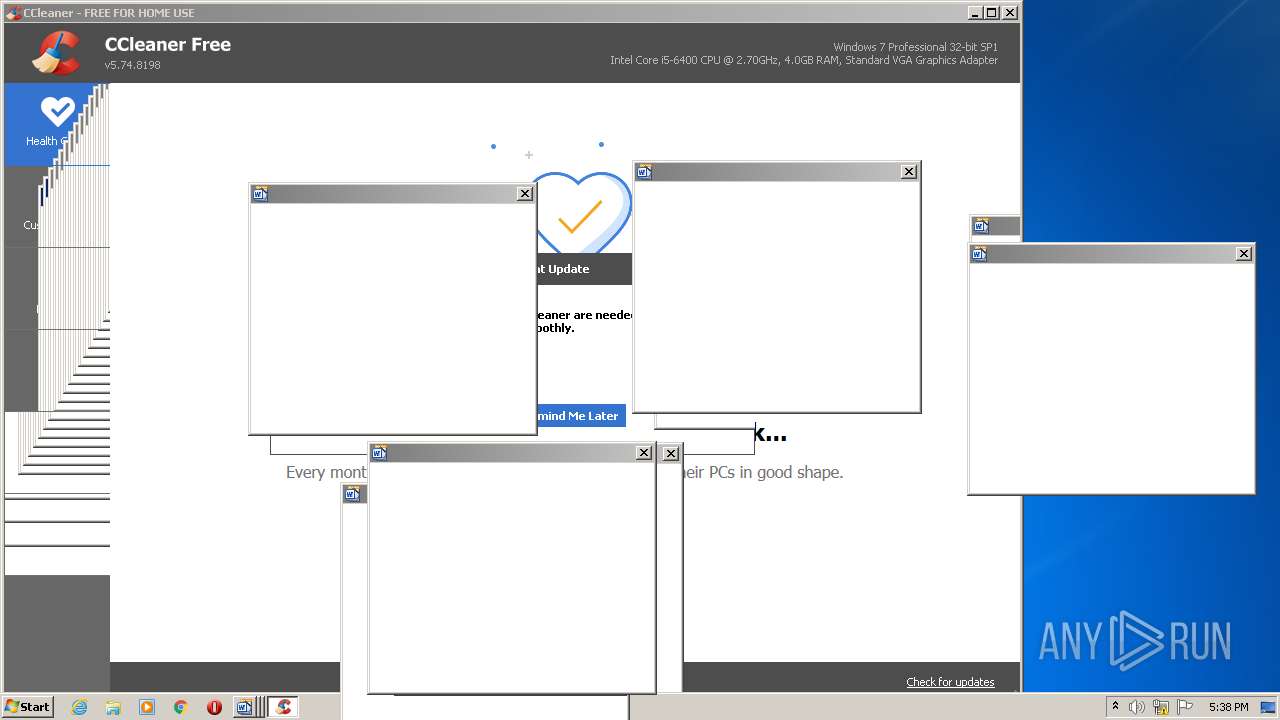Open the volume control tray icon
This screenshot has width=1280, height=720.
(x=1137, y=707)
